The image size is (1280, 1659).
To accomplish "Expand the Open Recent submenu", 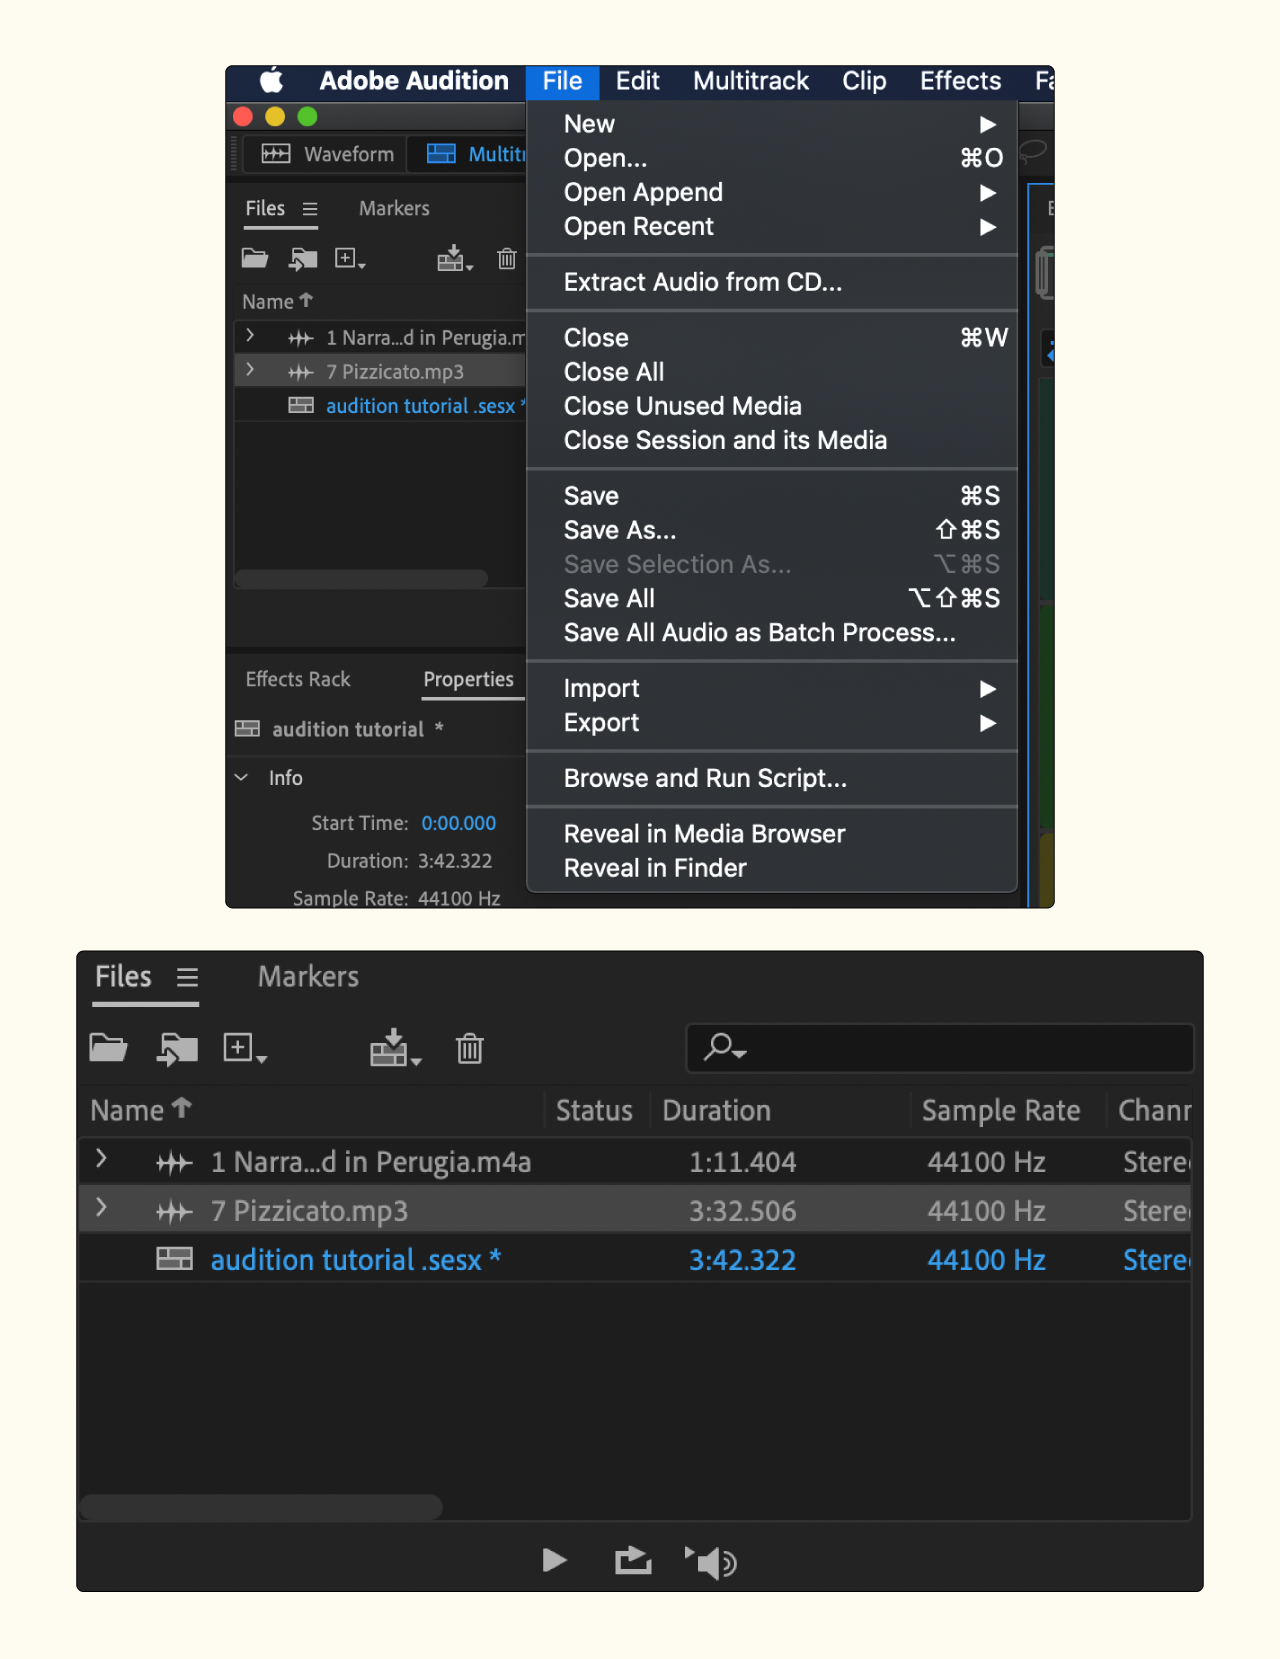I will [772, 226].
